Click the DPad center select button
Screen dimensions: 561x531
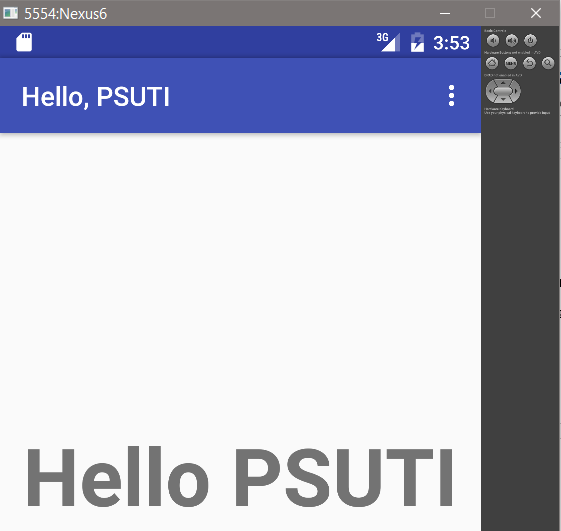503,91
